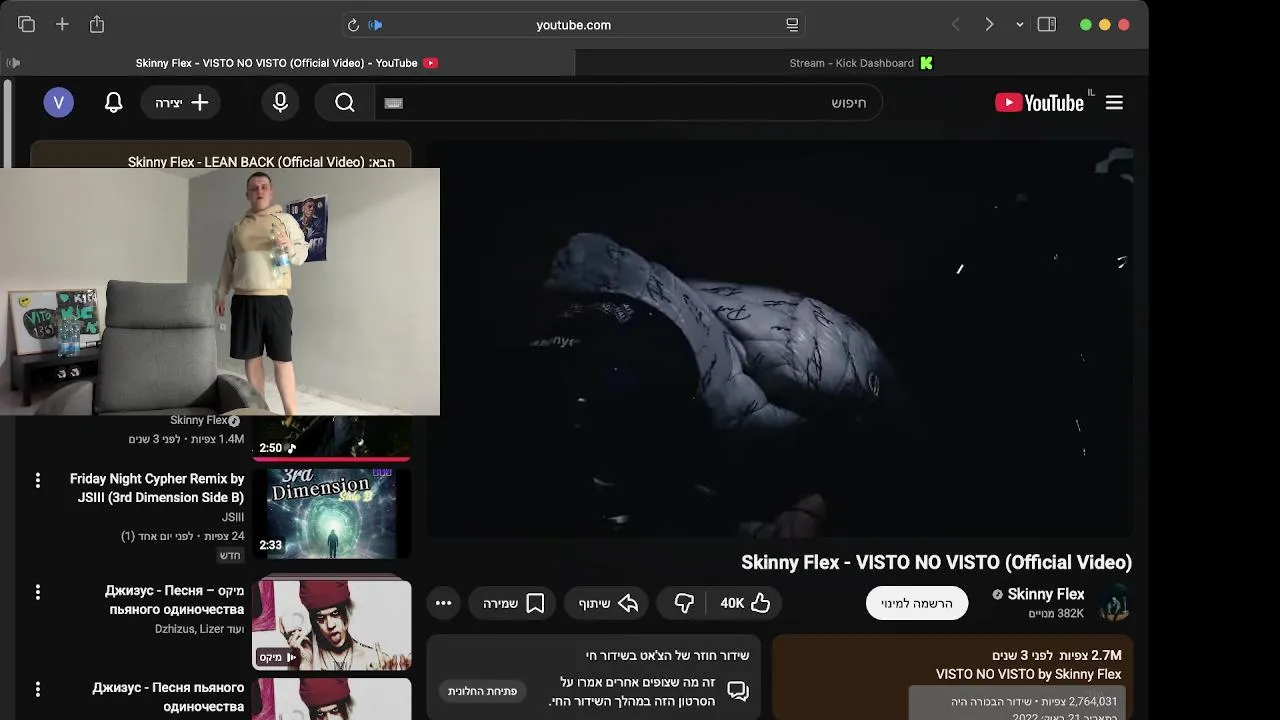1280x720 pixels.
Task: Open Safari share icon
Action: (x=97, y=24)
